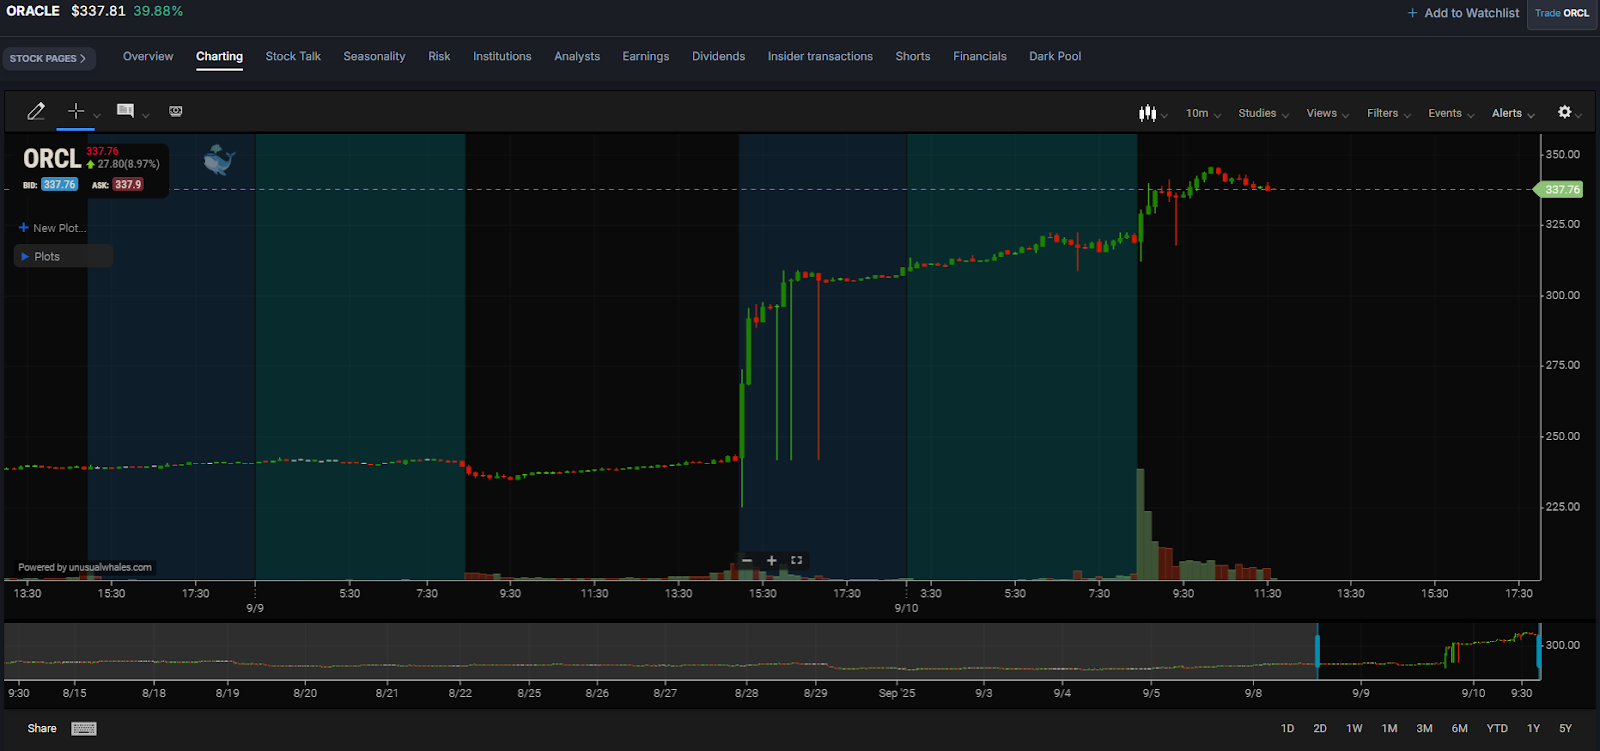Expand the Plots section
The height and width of the screenshot is (751, 1600).
click(x=63, y=256)
